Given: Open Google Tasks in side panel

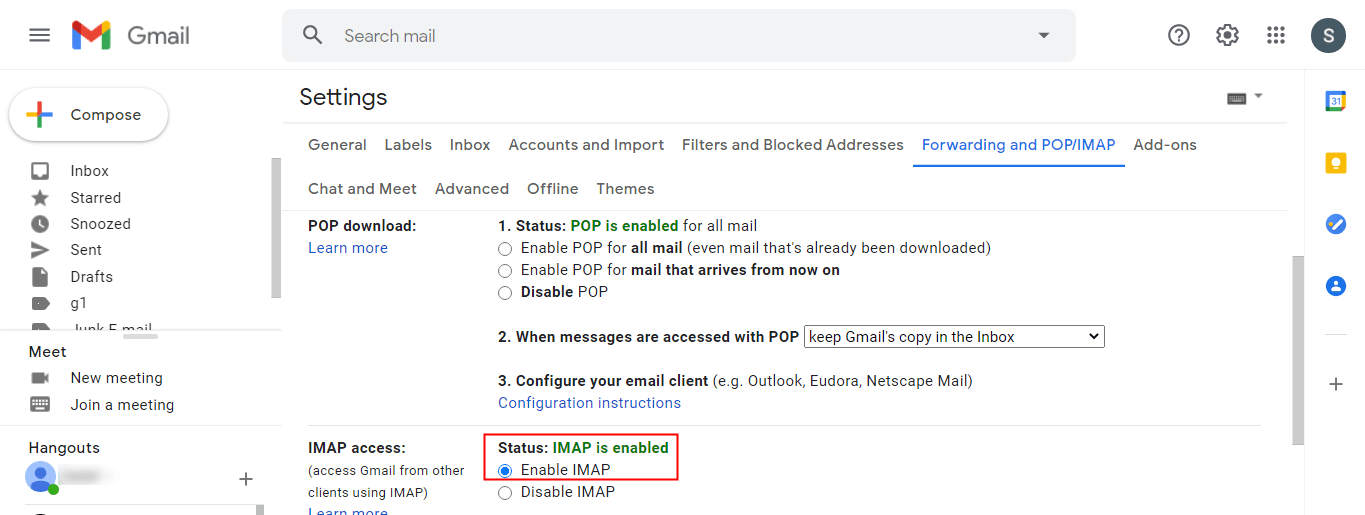Looking at the screenshot, I should (x=1335, y=224).
